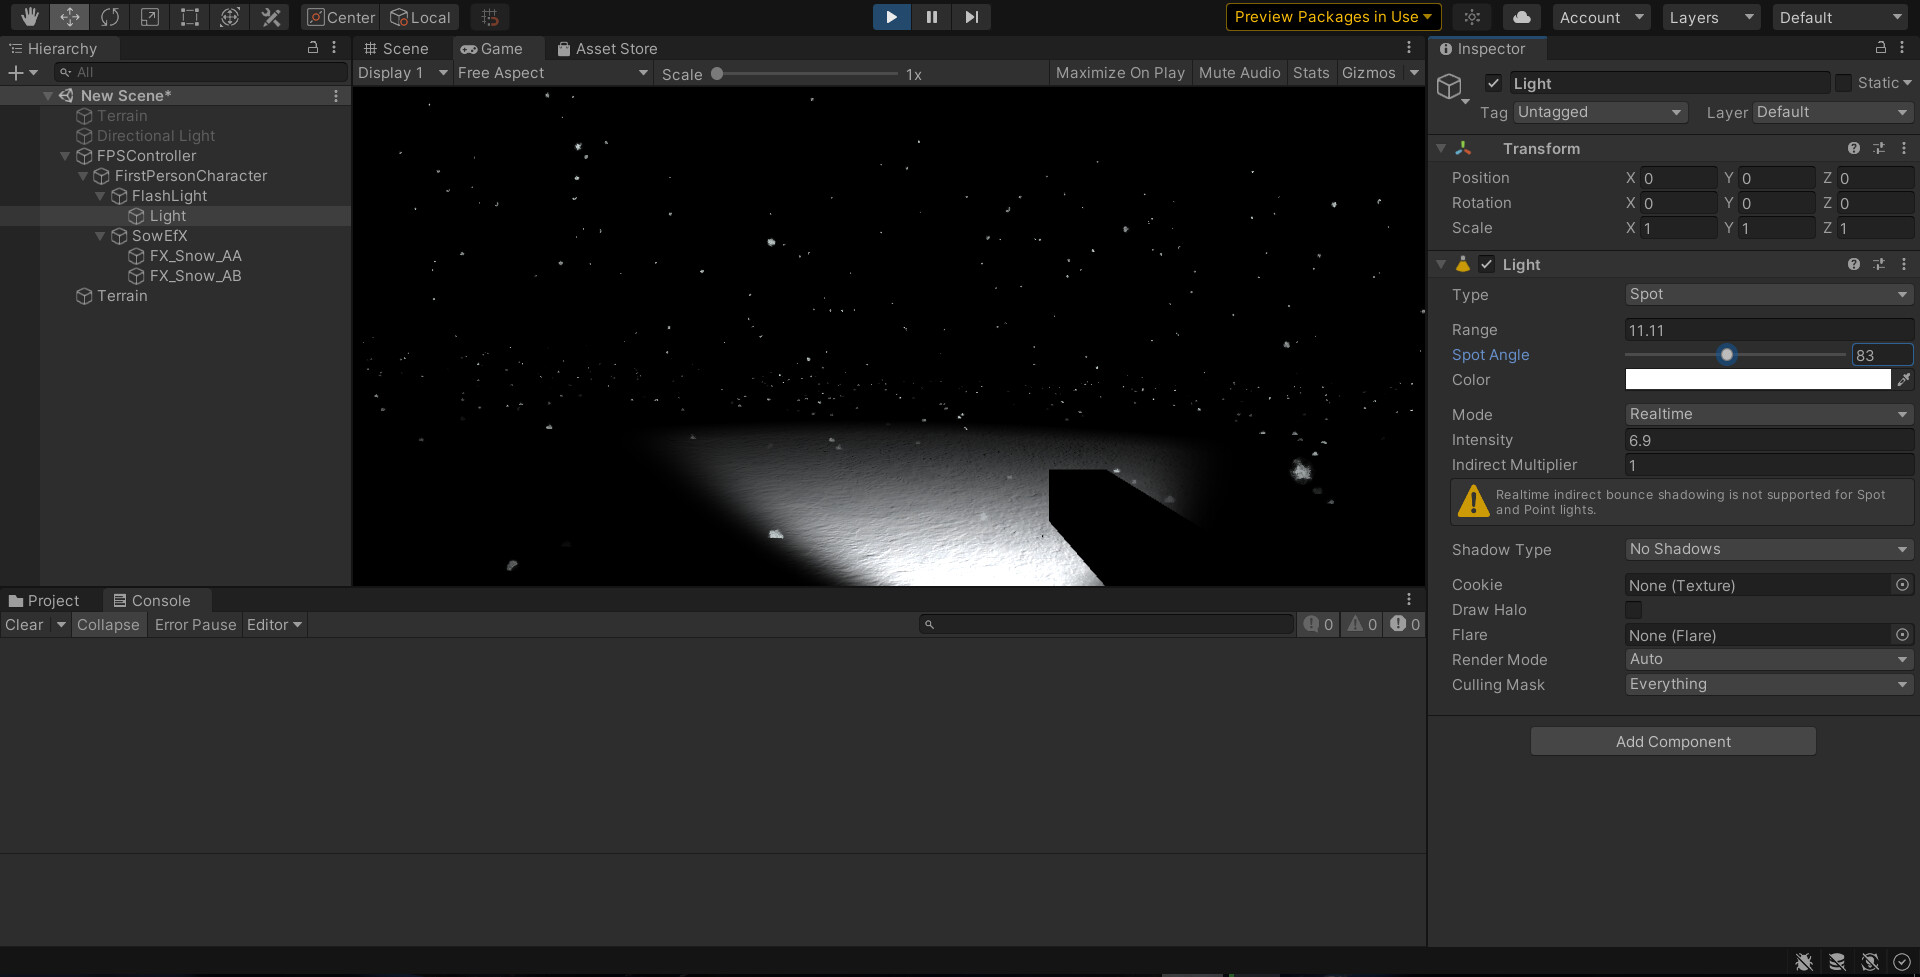Disable the Light component checkbox
This screenshot has height=977, width=1920.
(x=1486, y=264)
